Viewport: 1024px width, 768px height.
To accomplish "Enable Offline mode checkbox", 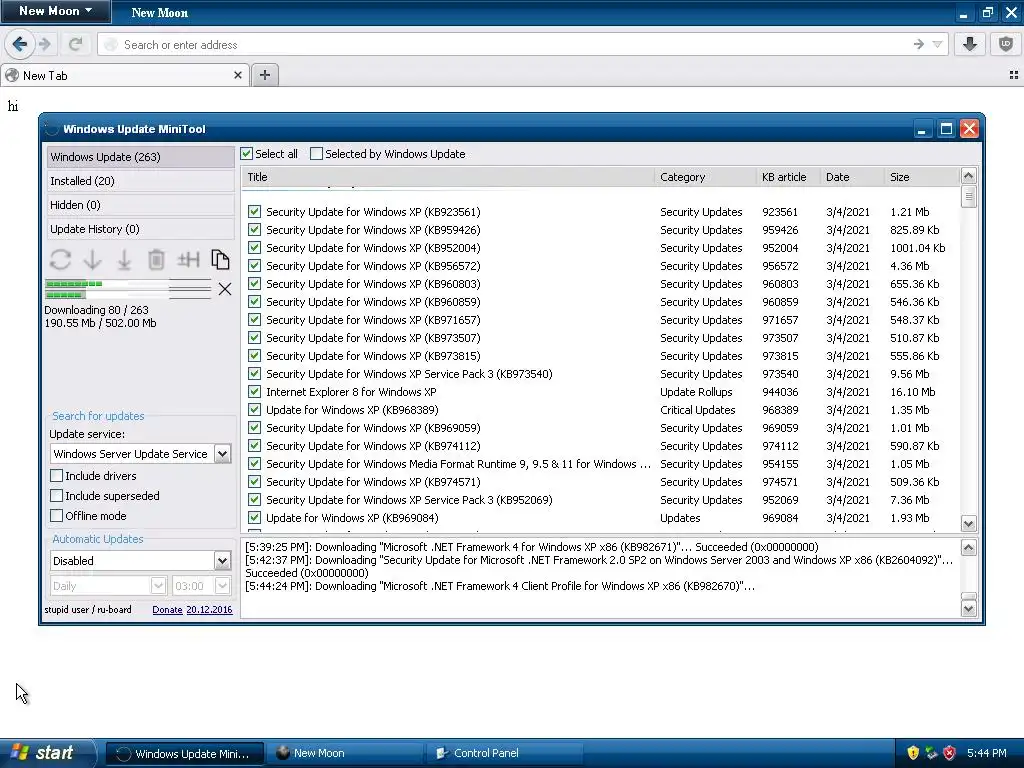I will click(57, 516).
